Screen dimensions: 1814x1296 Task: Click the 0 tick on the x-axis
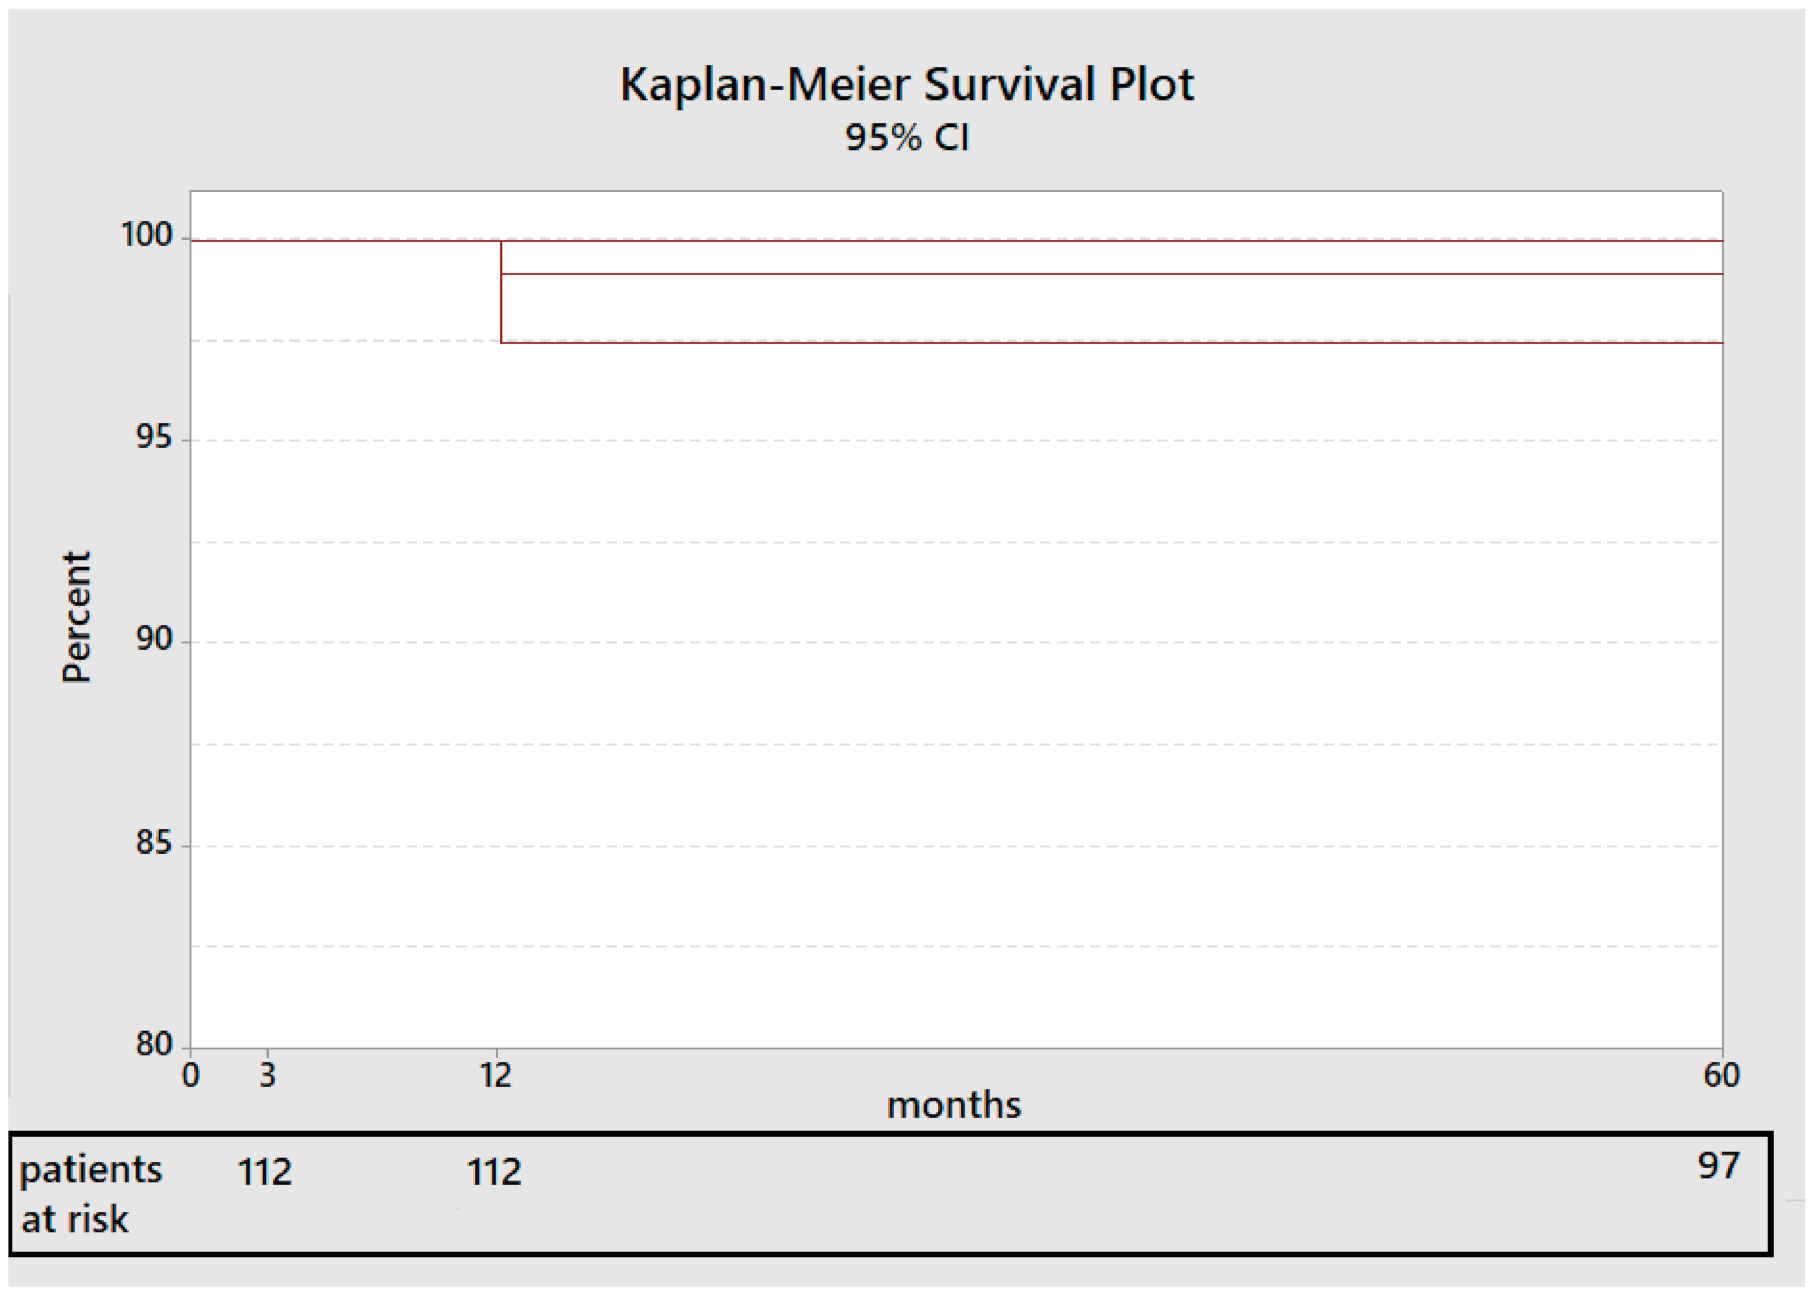tap(190, 1076)
